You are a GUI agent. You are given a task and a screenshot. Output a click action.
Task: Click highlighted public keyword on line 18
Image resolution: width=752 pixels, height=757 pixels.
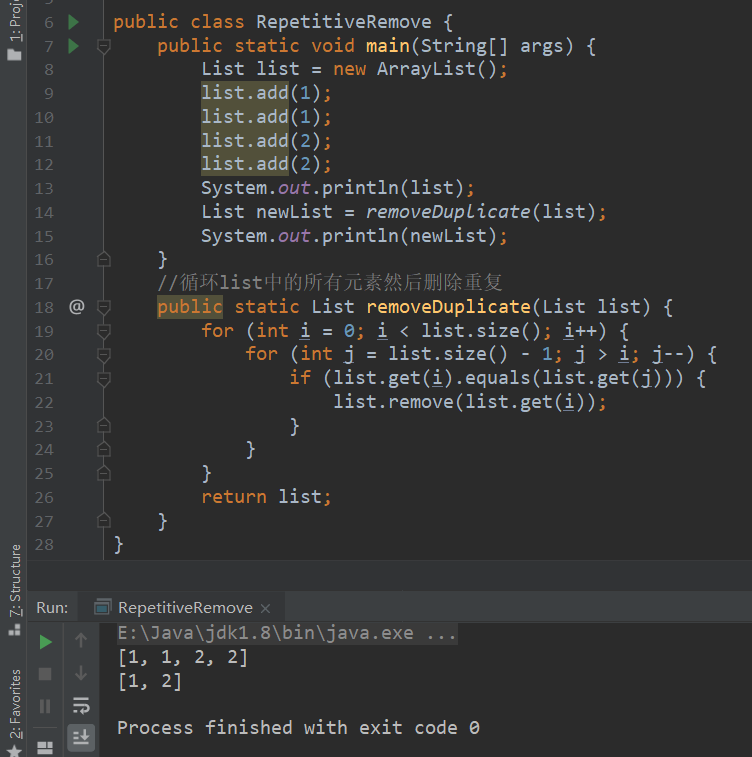coord(190,307)
